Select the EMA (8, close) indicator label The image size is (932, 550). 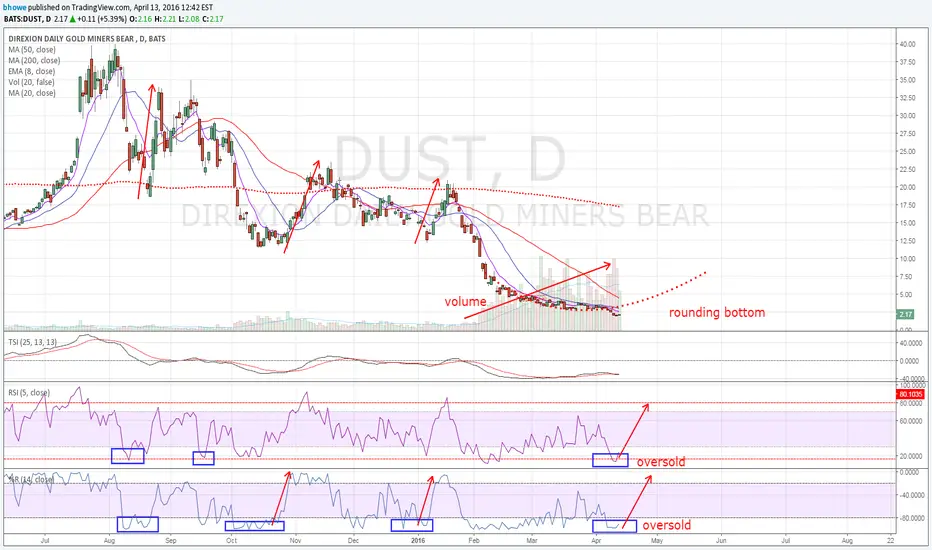pos(32,71)
